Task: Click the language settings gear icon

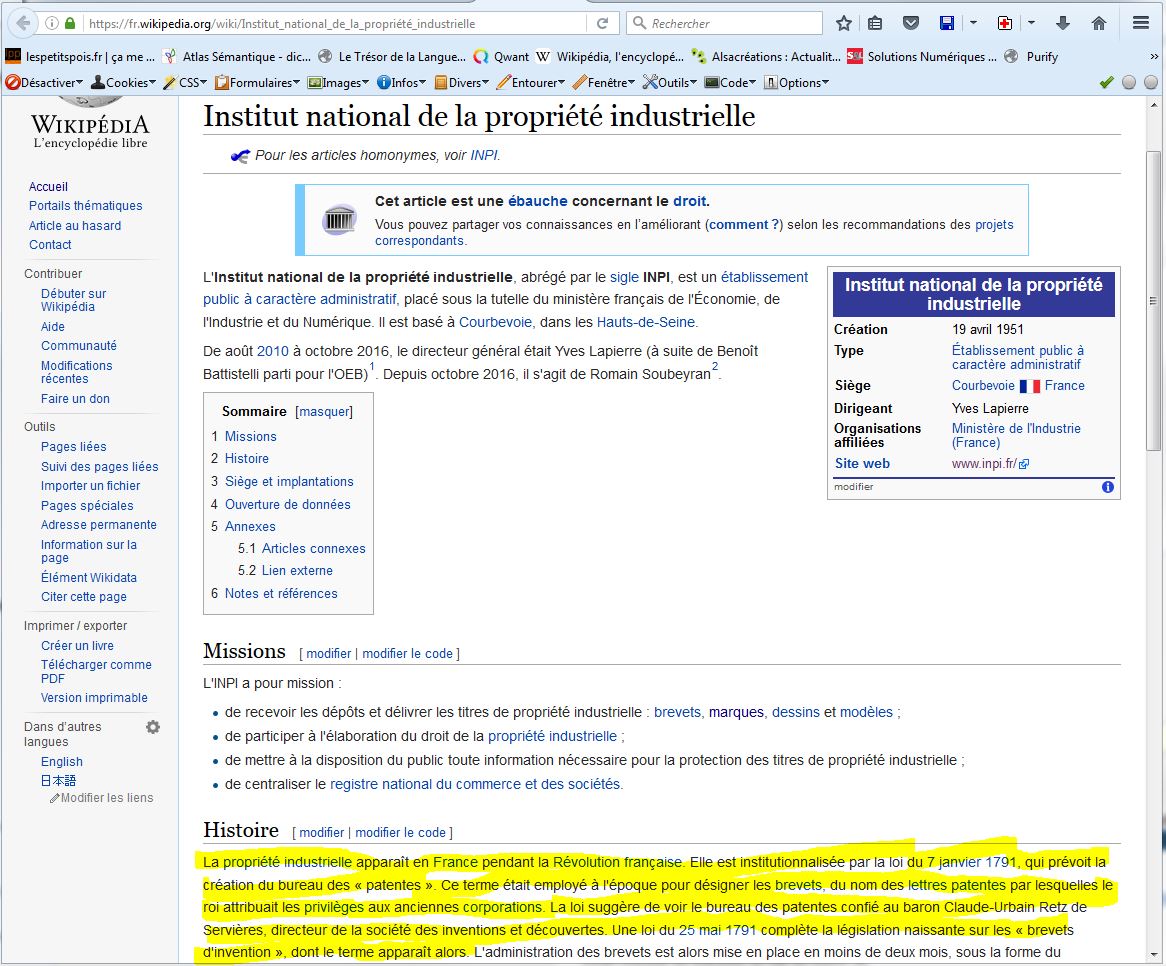Action: pyautogui.click(x=153, y=727)
